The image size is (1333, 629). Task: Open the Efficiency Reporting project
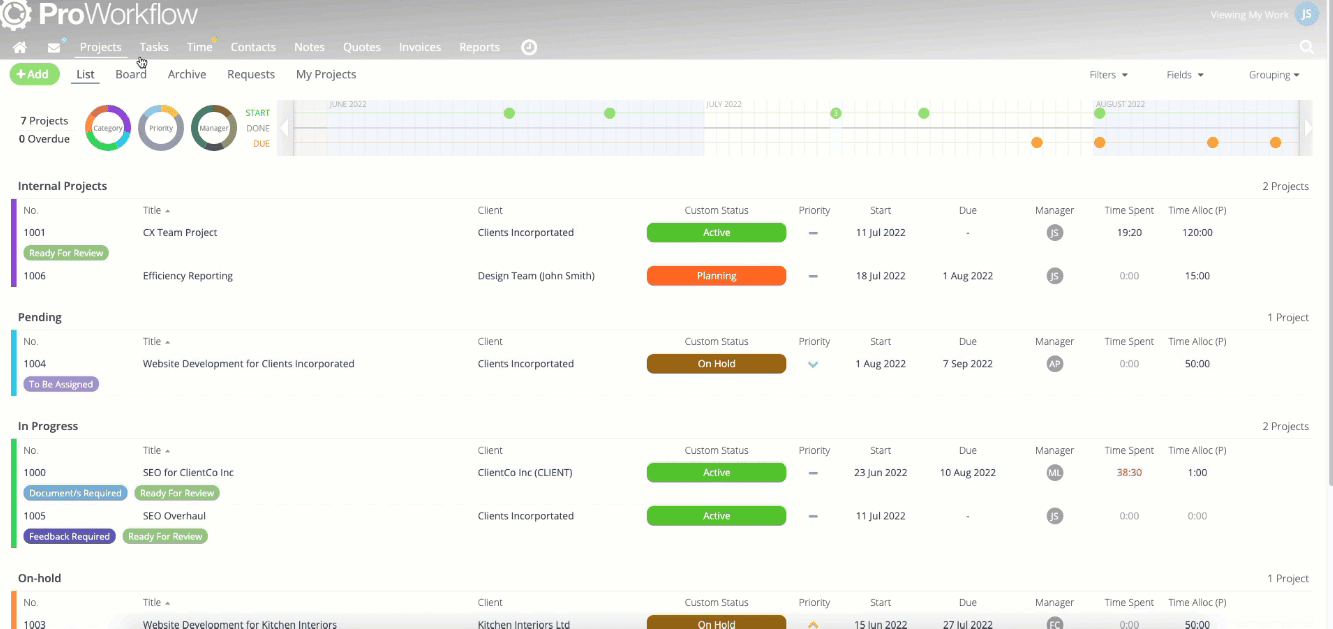click(x=188, y=276)
